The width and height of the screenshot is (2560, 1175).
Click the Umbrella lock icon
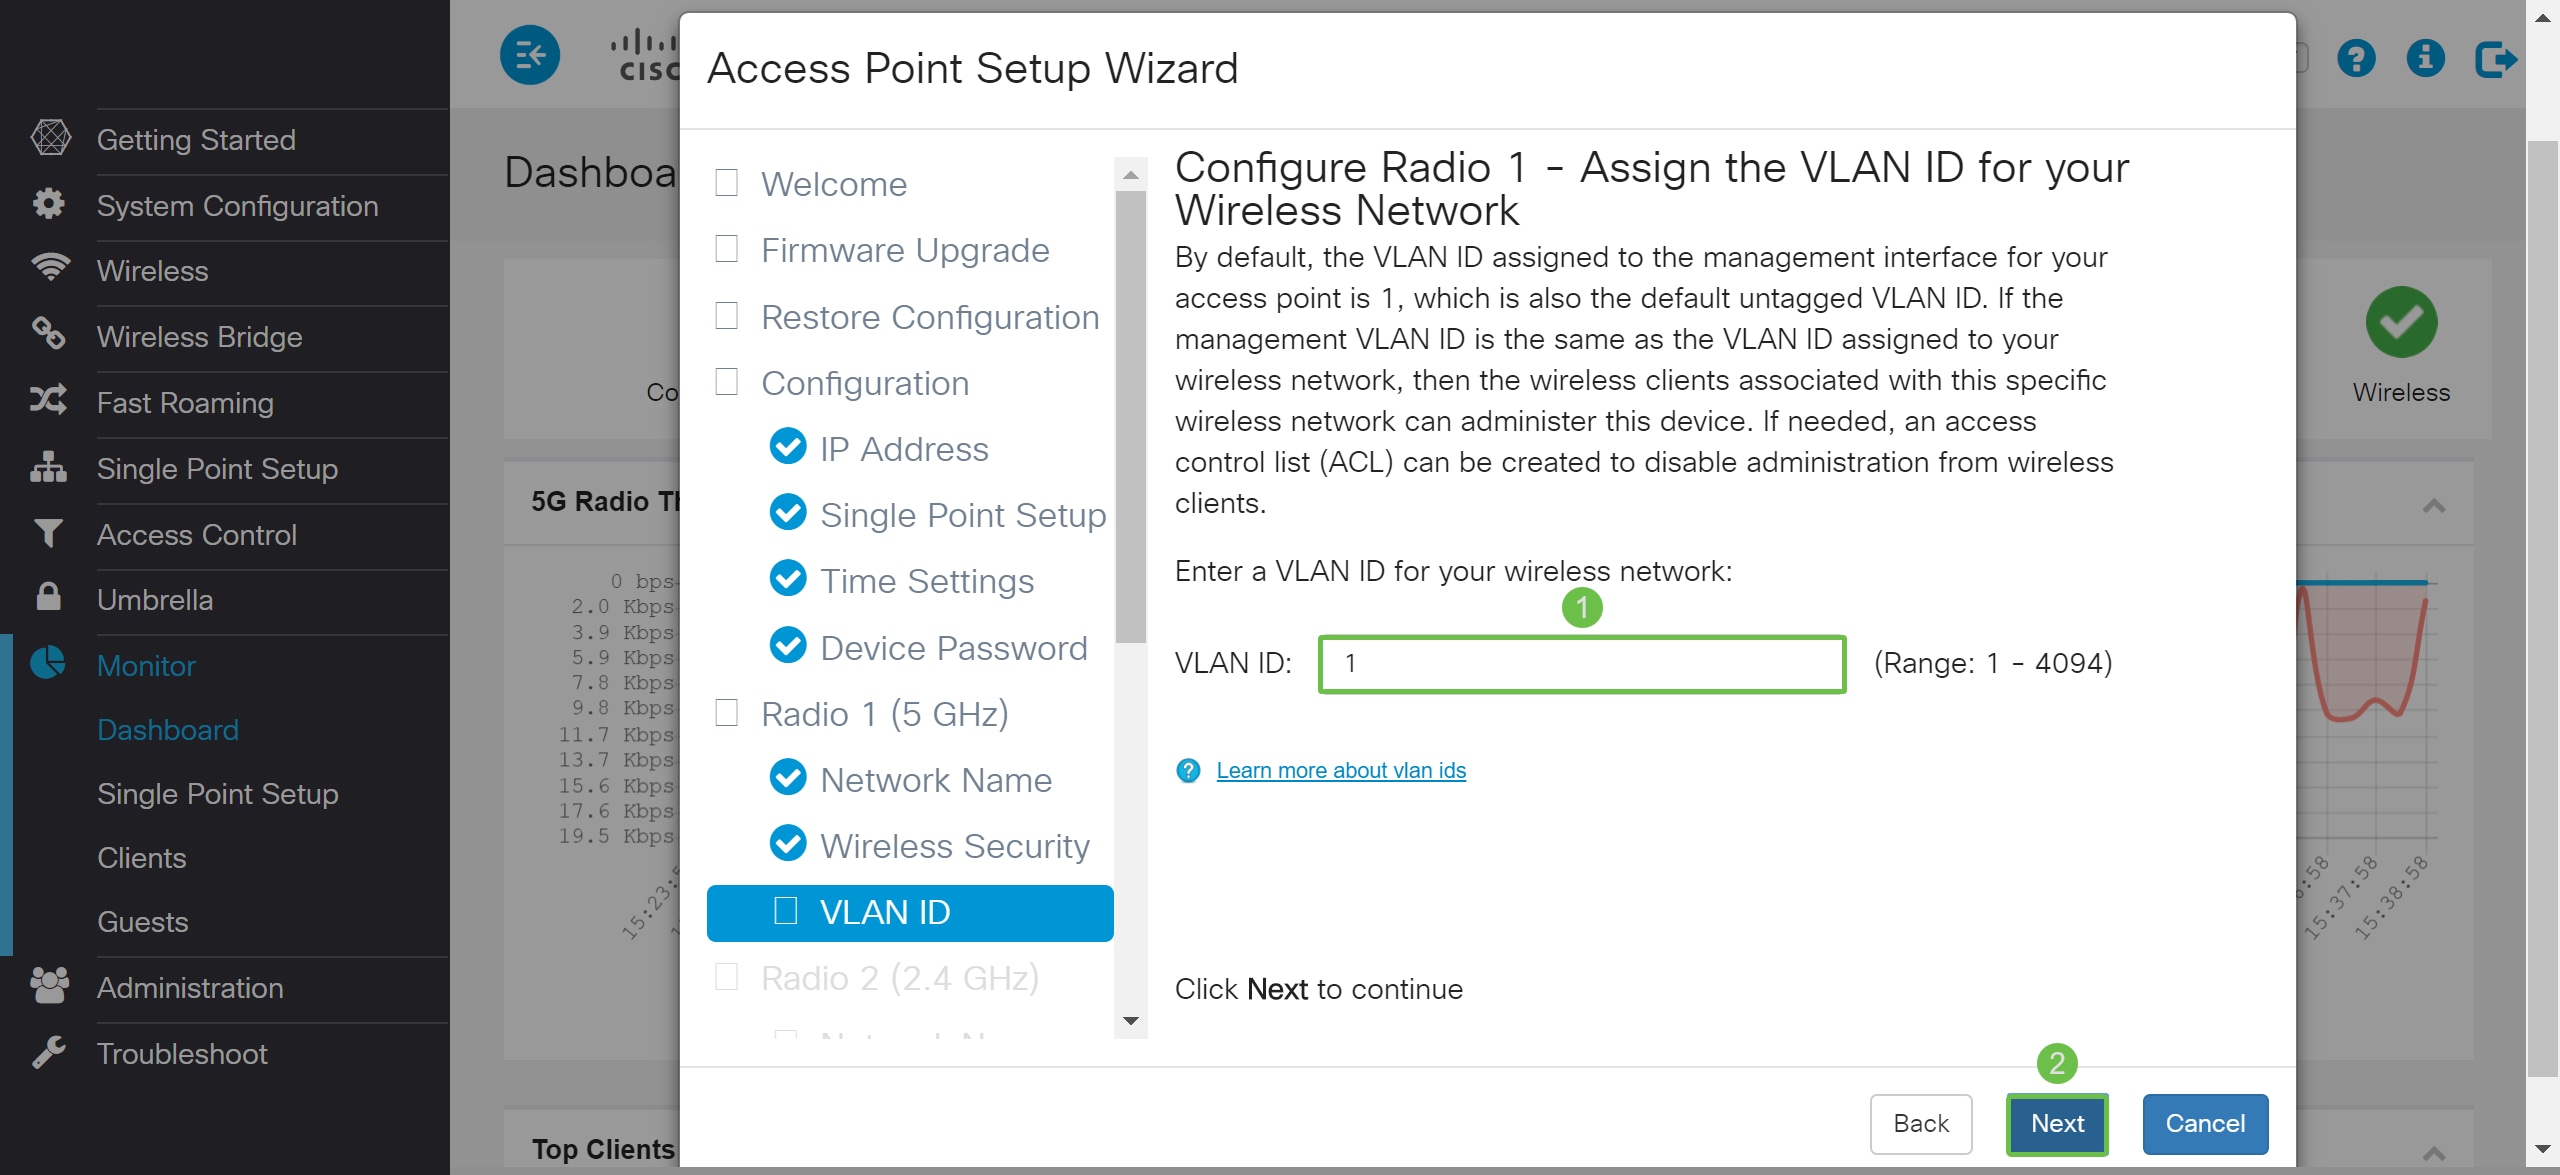coord(48,598)
